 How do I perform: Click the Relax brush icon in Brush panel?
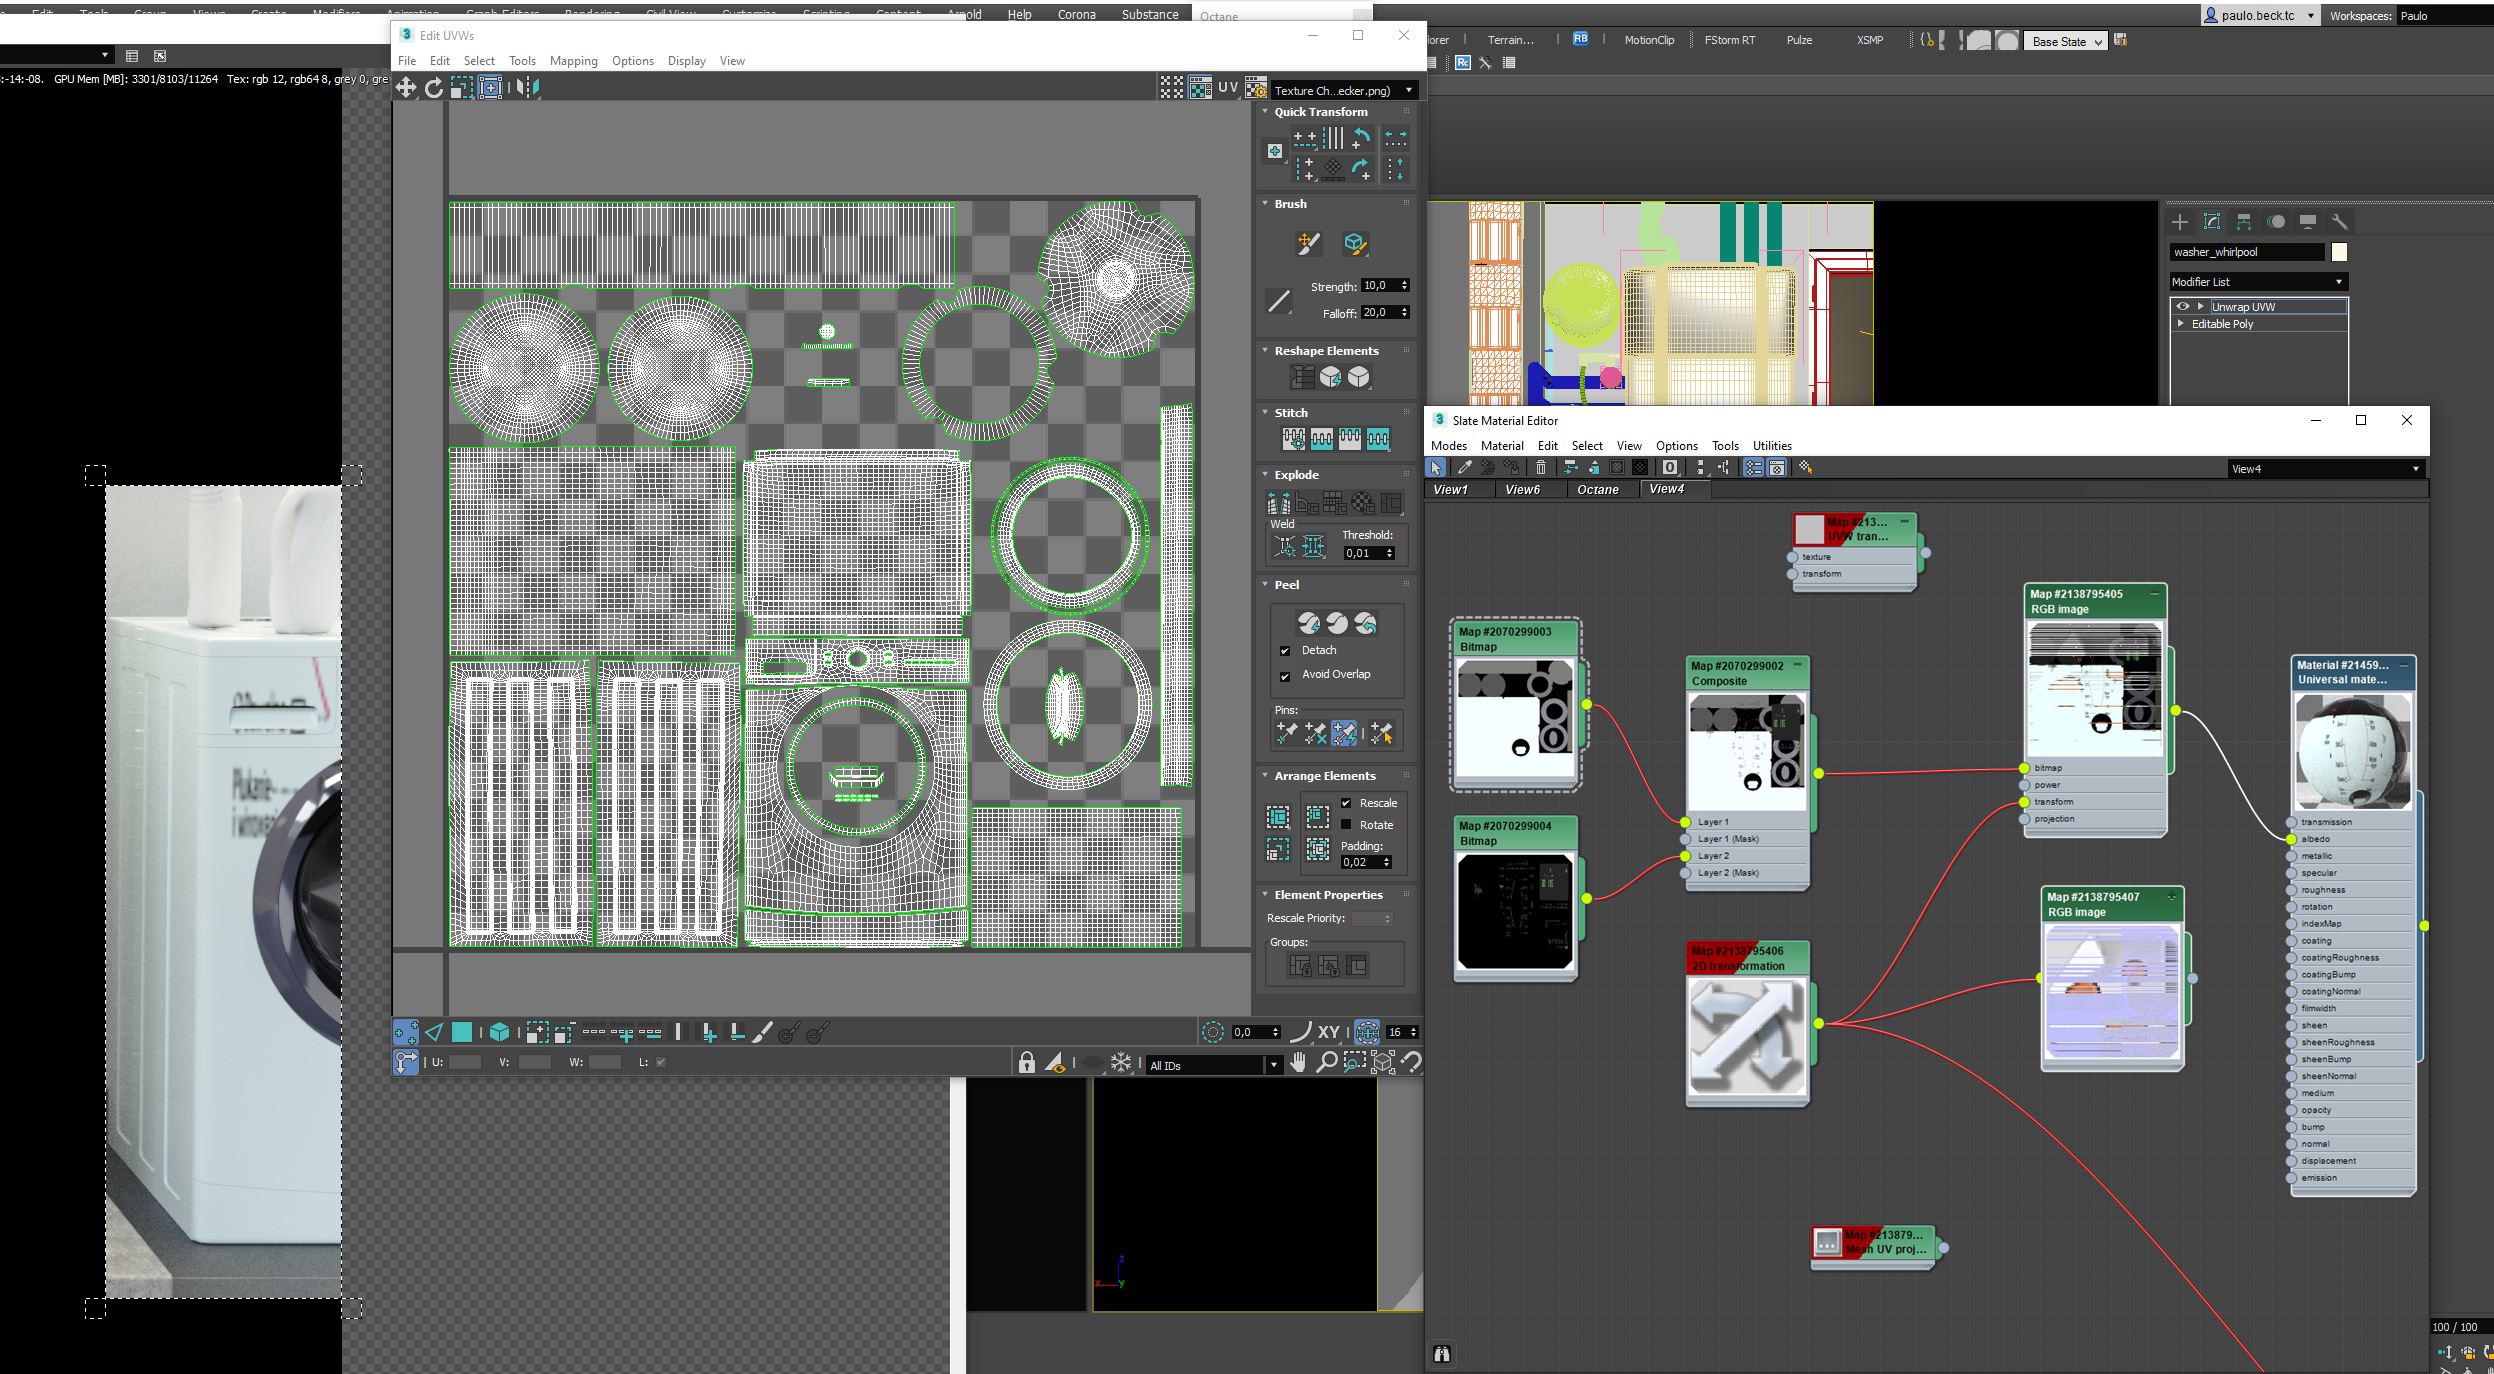(x=1354, y=243)
